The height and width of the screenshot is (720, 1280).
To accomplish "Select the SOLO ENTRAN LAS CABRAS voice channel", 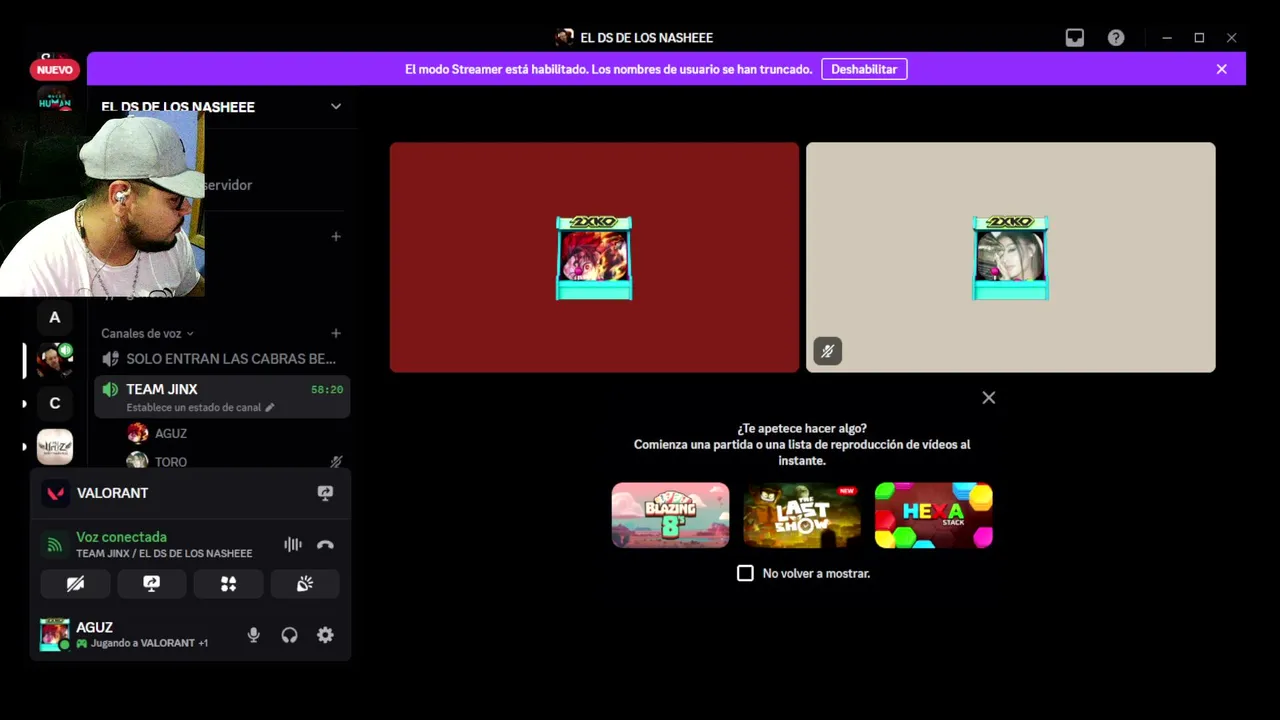I will 222,359.
